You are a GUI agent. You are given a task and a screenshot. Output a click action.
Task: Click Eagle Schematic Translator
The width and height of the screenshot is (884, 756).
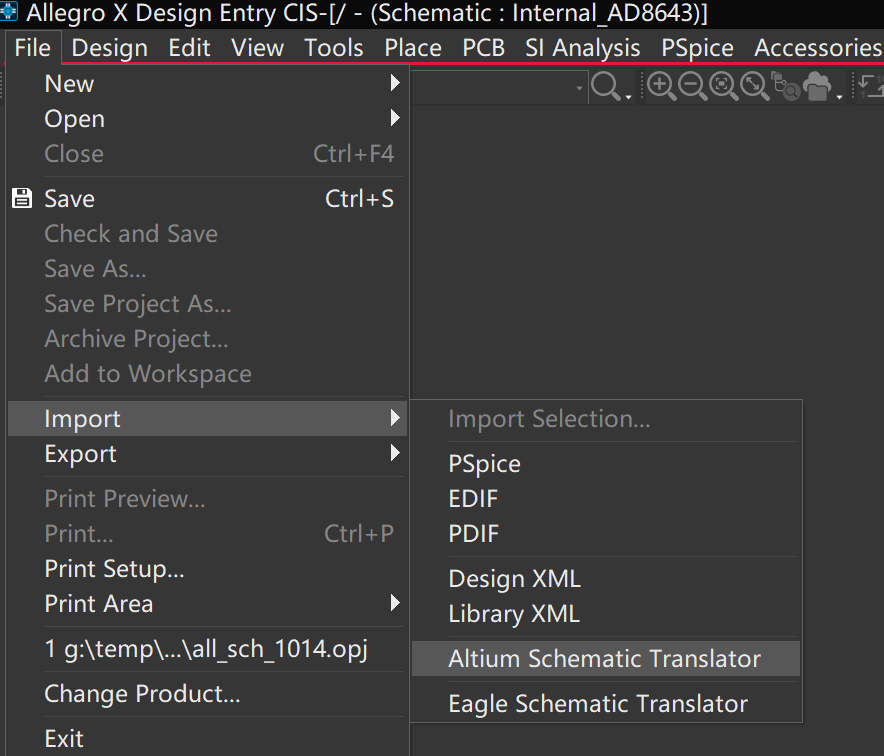click(x=606, y=704)
